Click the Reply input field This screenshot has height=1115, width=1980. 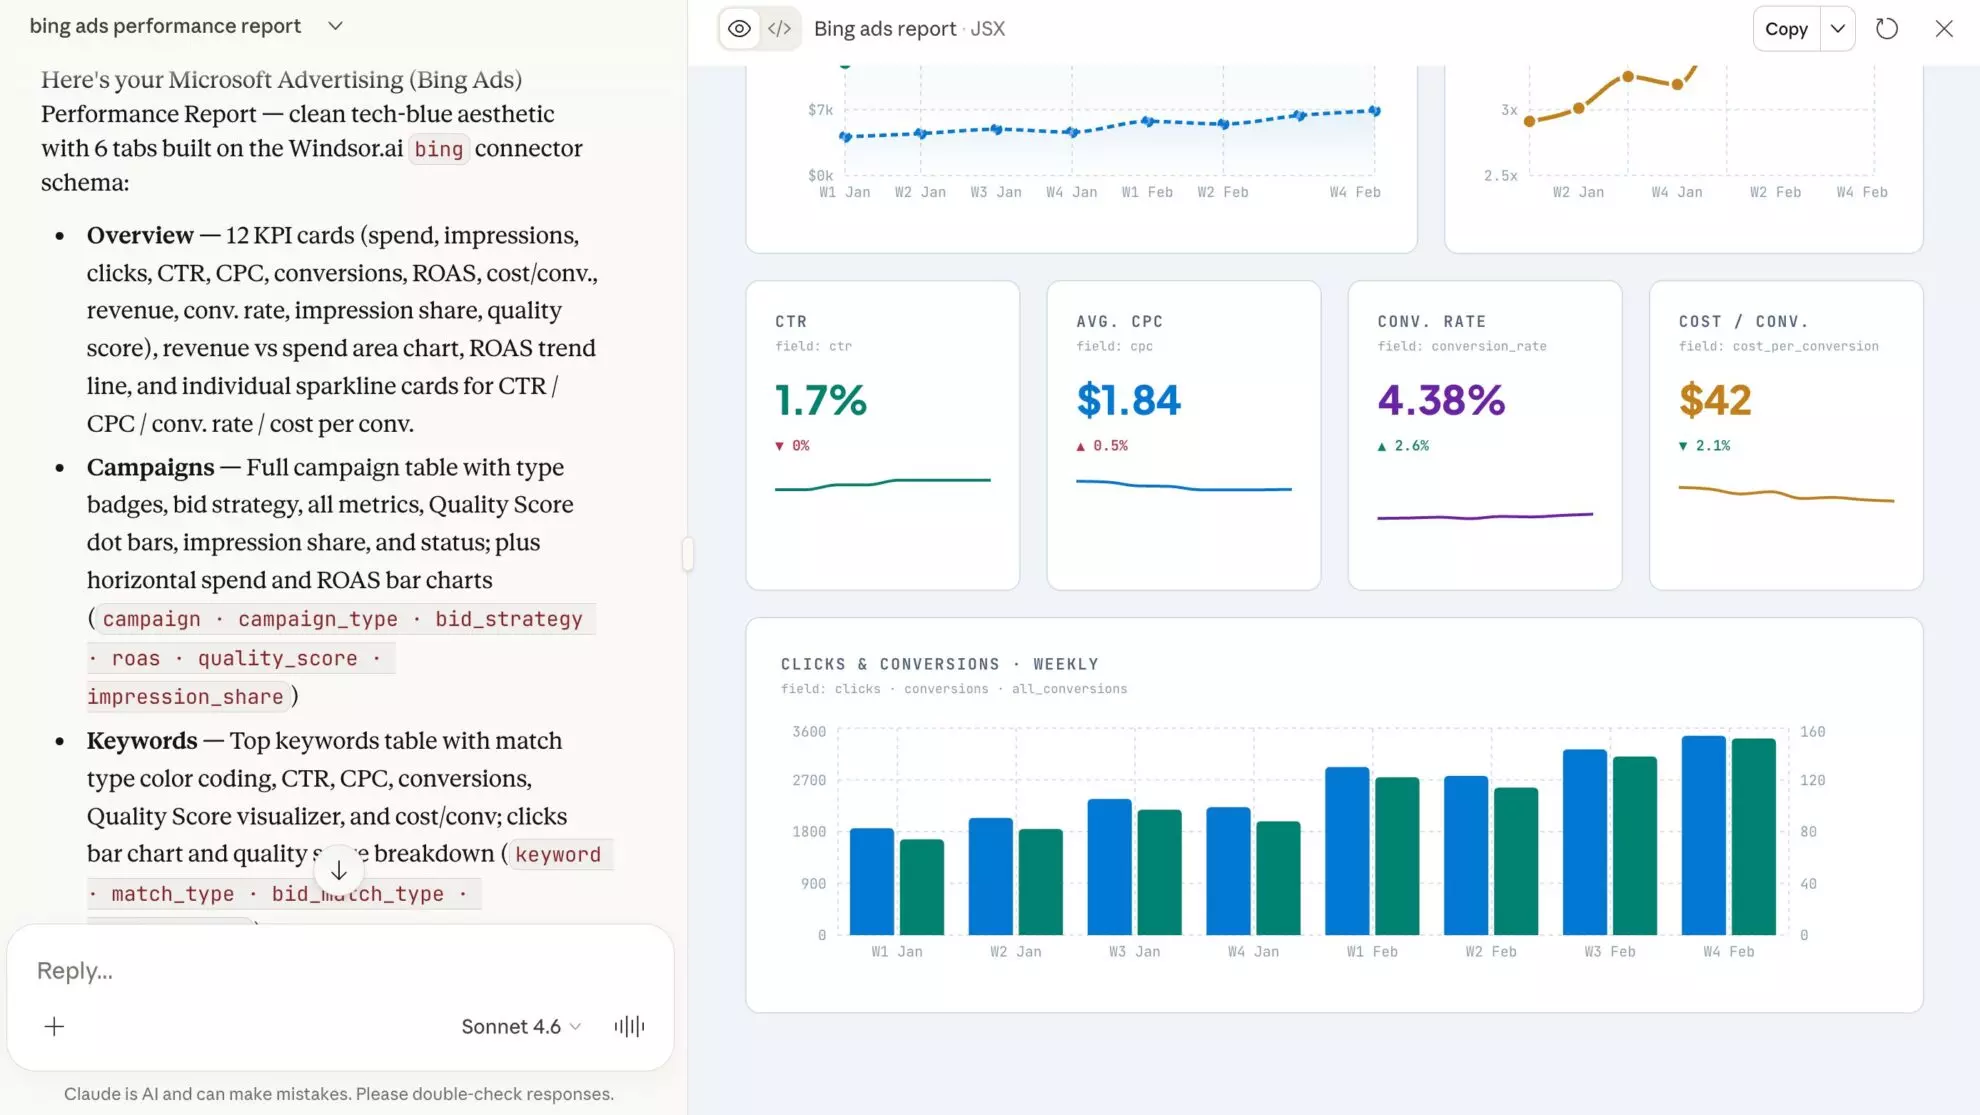[340, 971]
